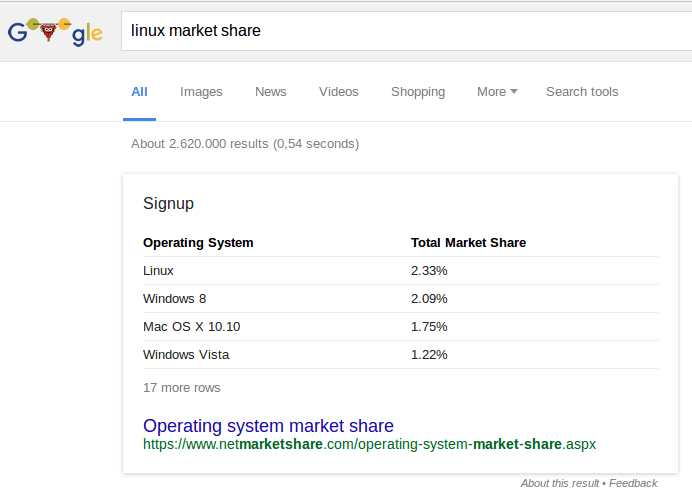Screen dimensions: 692x491
Task: Open the Shopping tab
Action: (418, 92)
